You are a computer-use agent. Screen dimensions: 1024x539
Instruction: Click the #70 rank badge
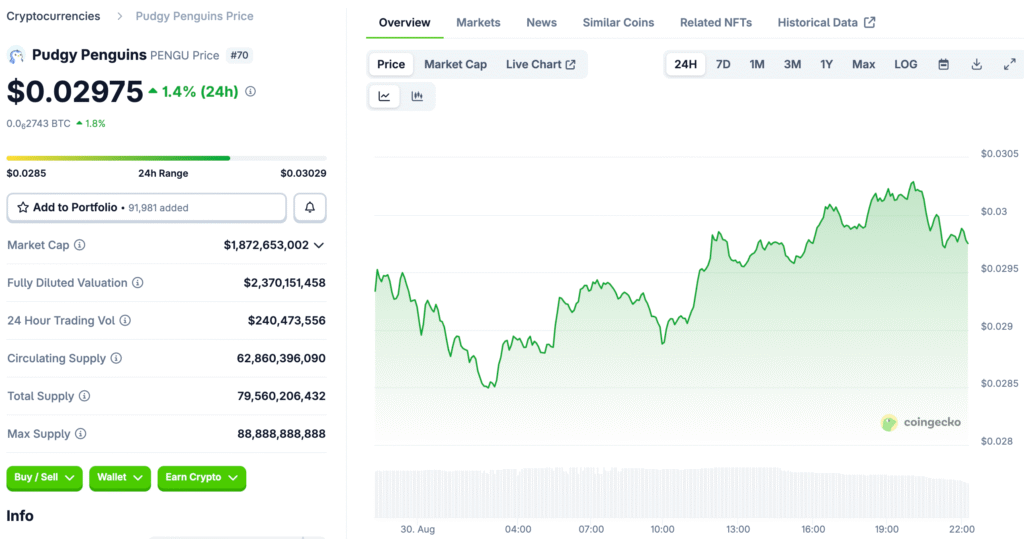pyautogui.click(x=239, y=56)
